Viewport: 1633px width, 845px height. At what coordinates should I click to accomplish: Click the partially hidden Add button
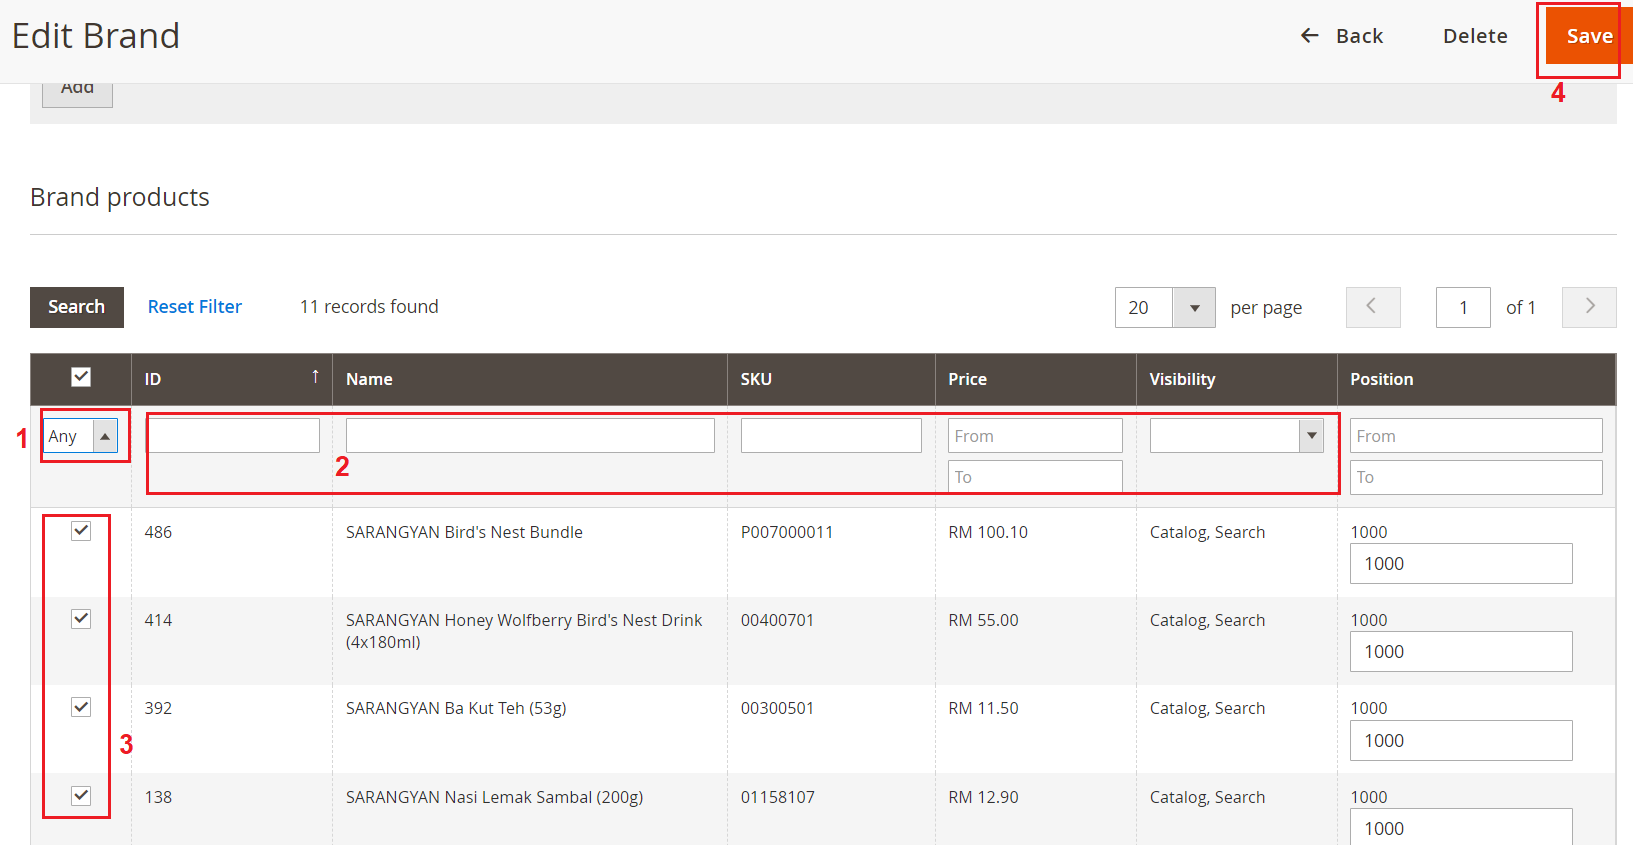coord(77,93)
